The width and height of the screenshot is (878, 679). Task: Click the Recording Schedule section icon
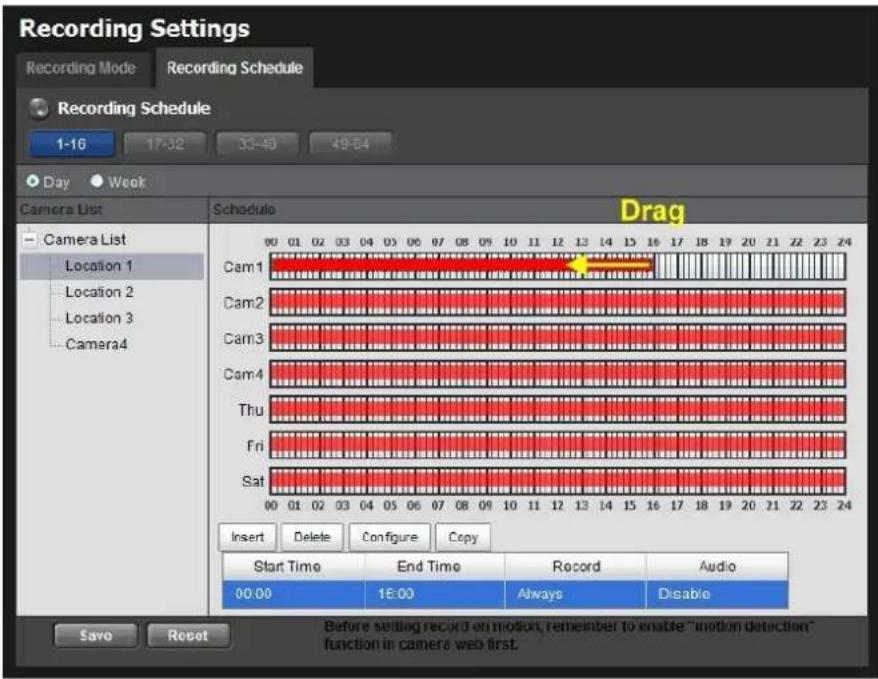point(39,108)
